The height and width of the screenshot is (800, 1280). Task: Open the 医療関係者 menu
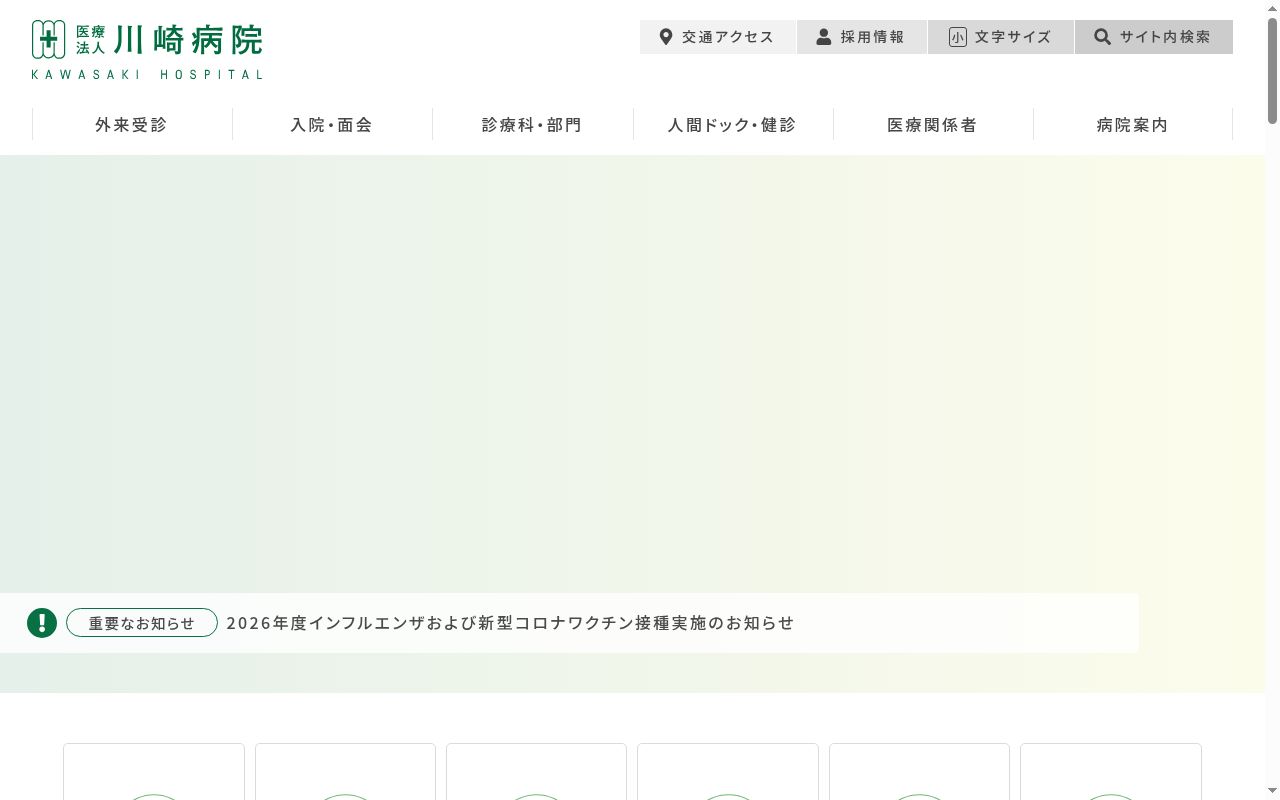(x=932, y=125)
